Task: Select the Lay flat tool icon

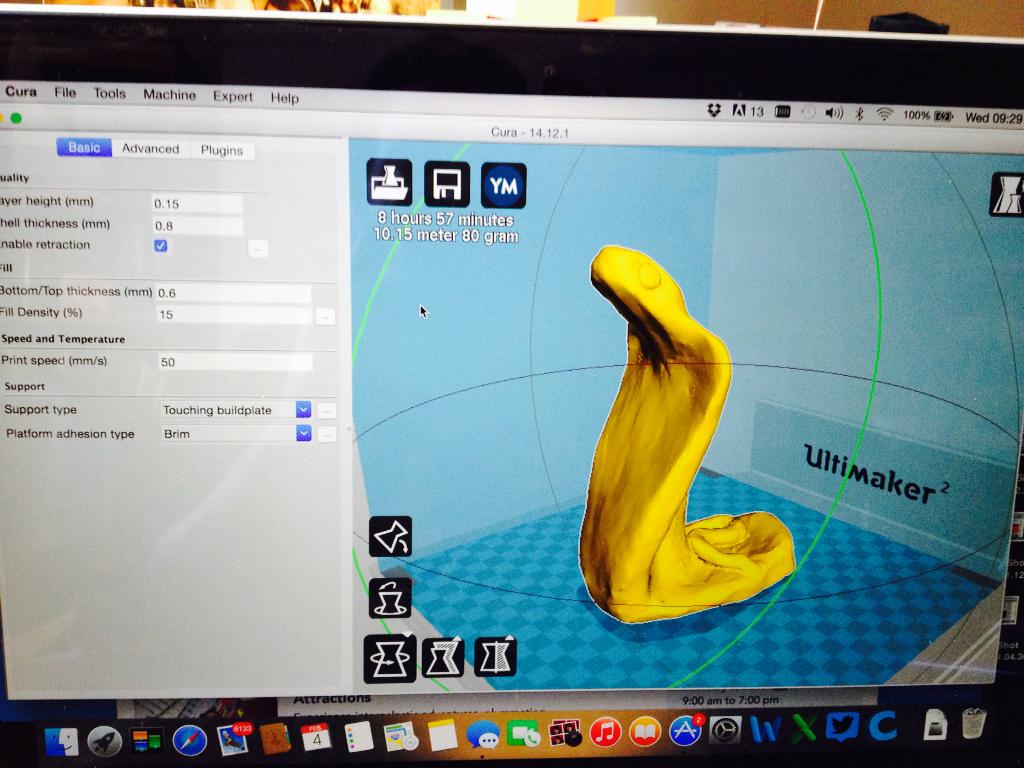Action: [391, 537]
